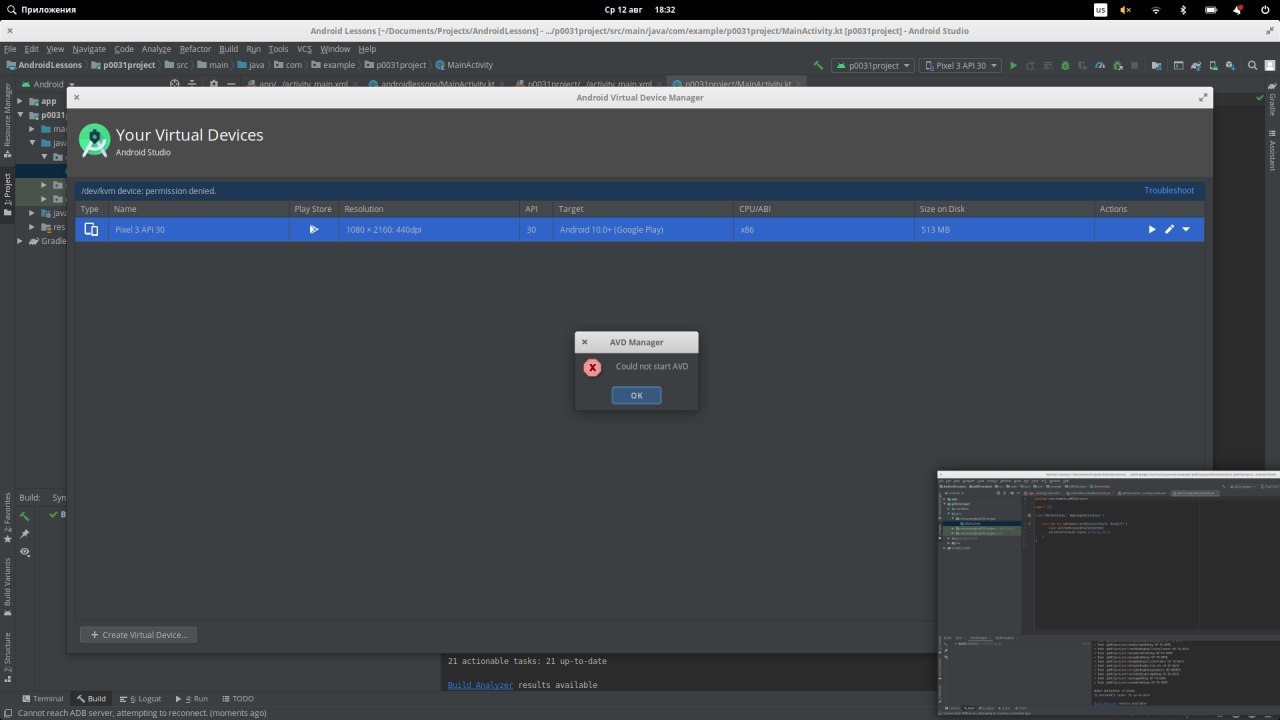Screen dimensions: 1280x720
Task: Click the green Debug bug icon in toolbar
Action: [x=1065, y=65]
